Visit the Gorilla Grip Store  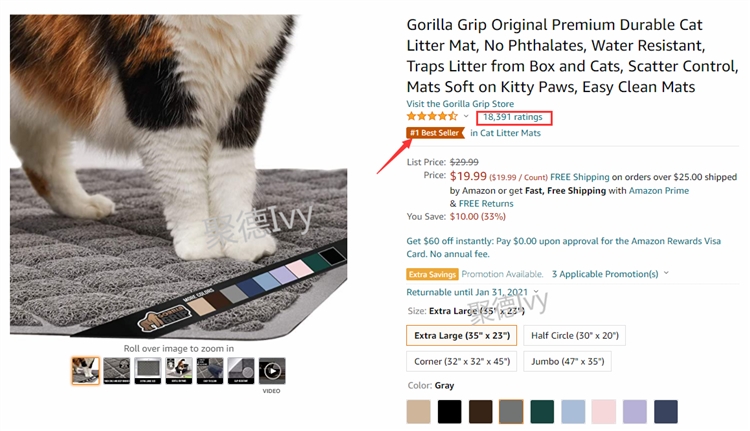pos(460,104)
